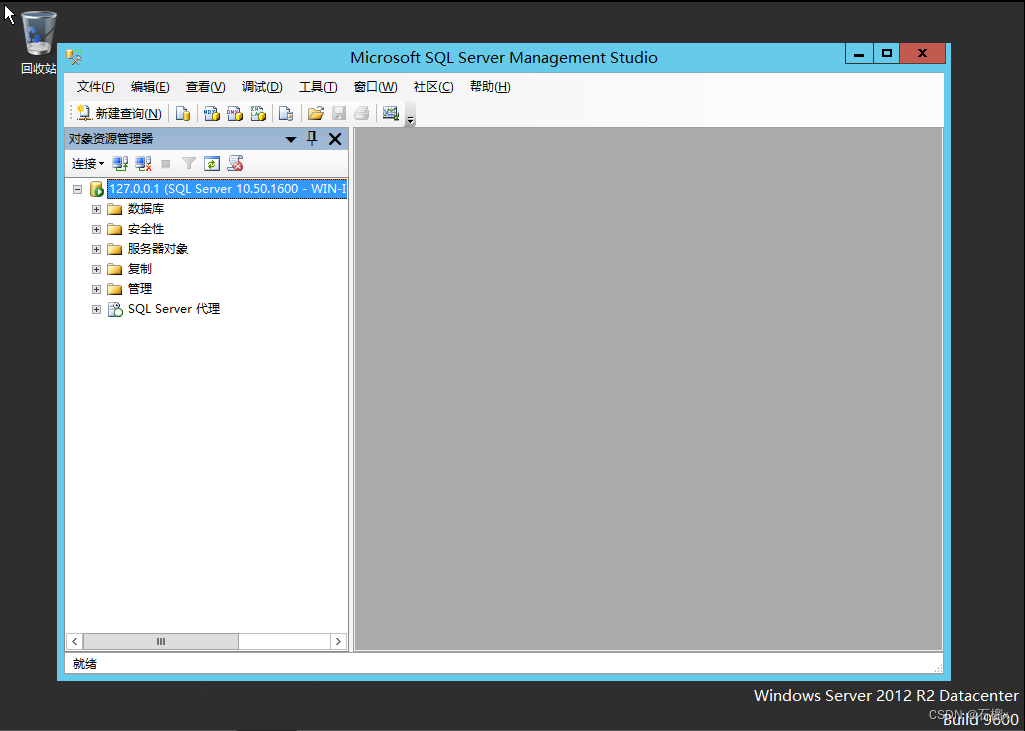
Task: Select the 复制 tree item
Action: [x=139, y=269]
